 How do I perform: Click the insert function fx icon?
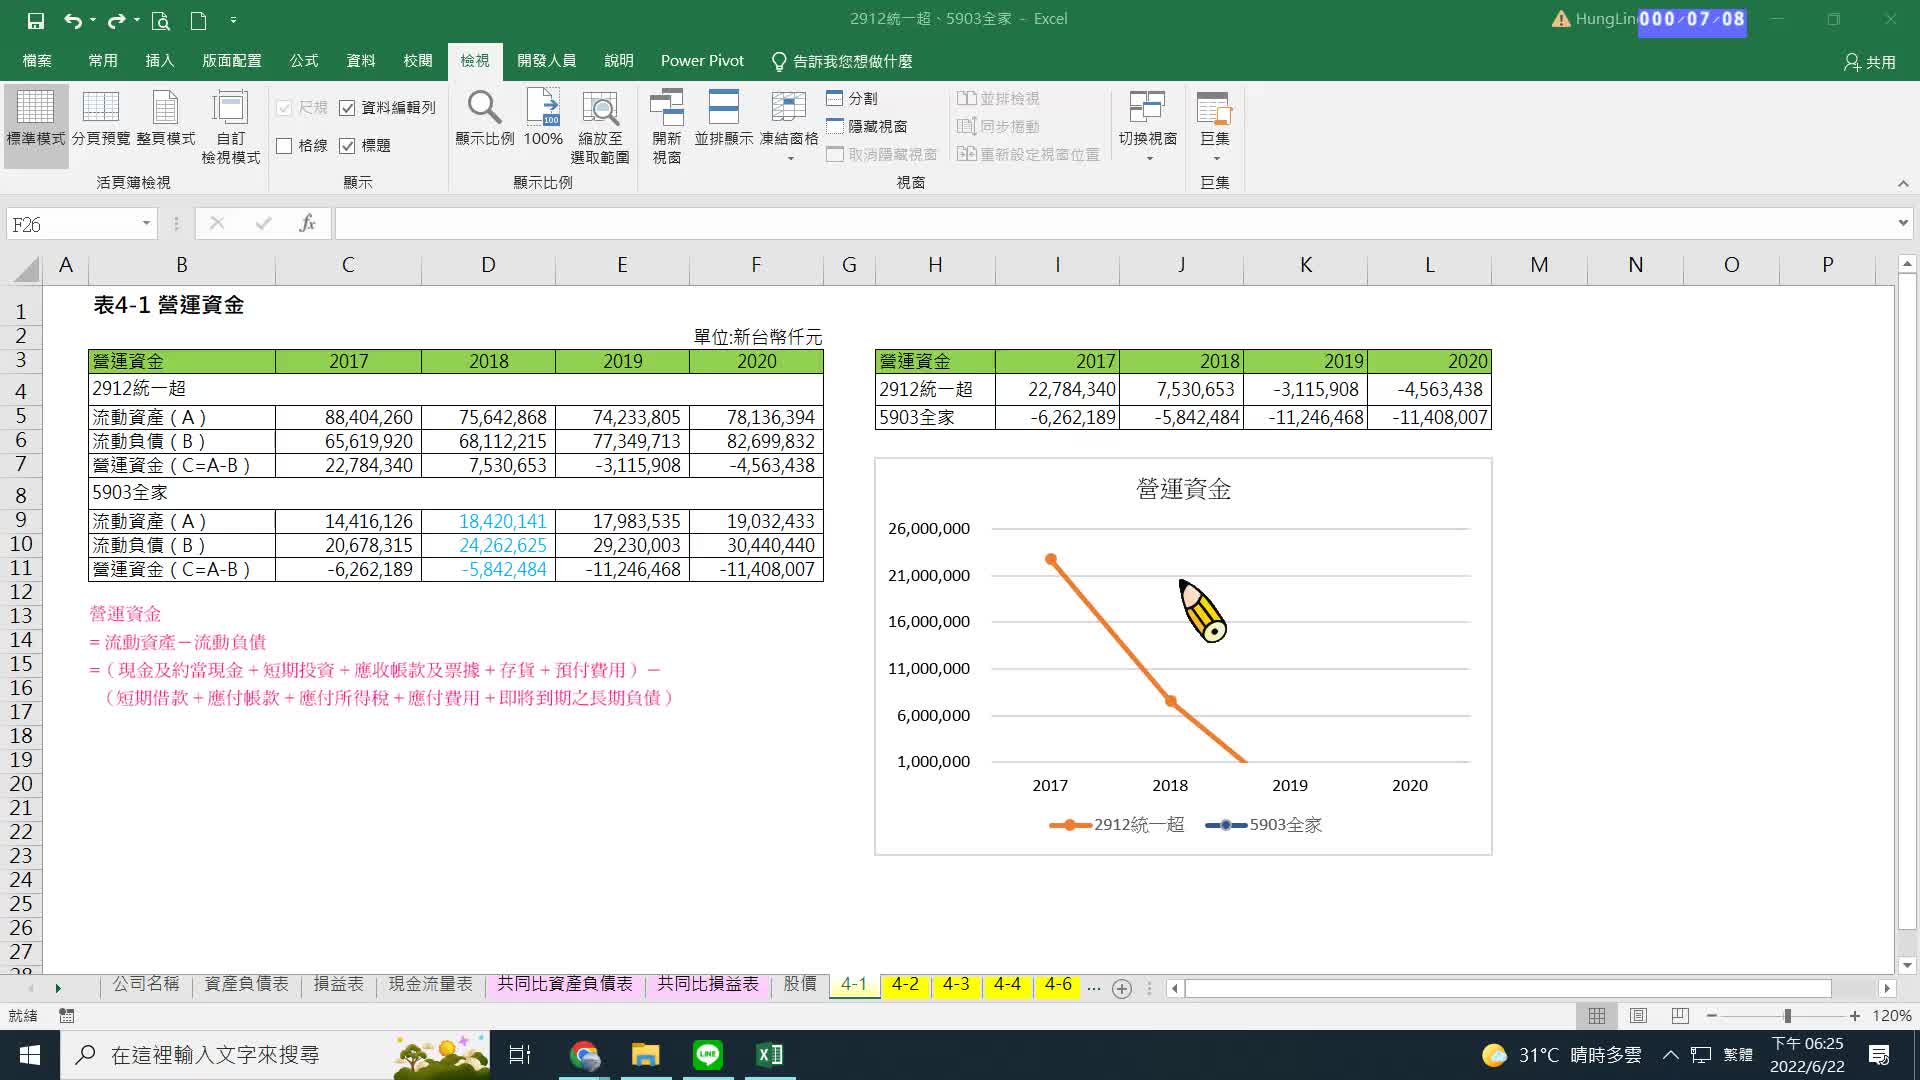pos(307,223)
